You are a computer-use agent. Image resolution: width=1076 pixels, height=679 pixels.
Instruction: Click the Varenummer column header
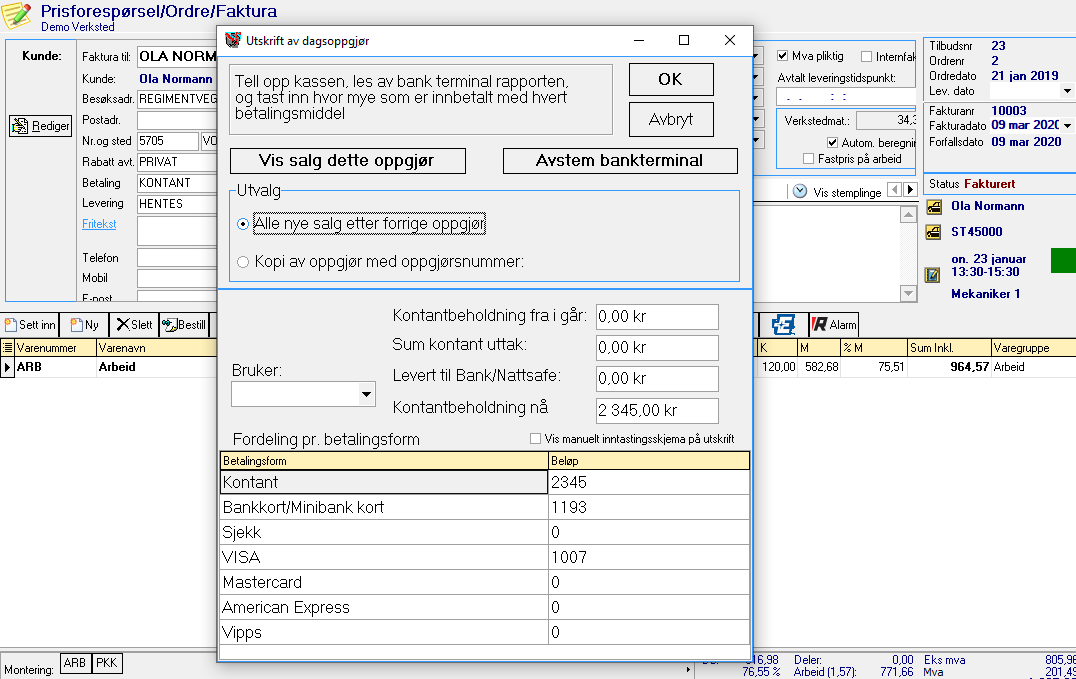pos(55,348)
